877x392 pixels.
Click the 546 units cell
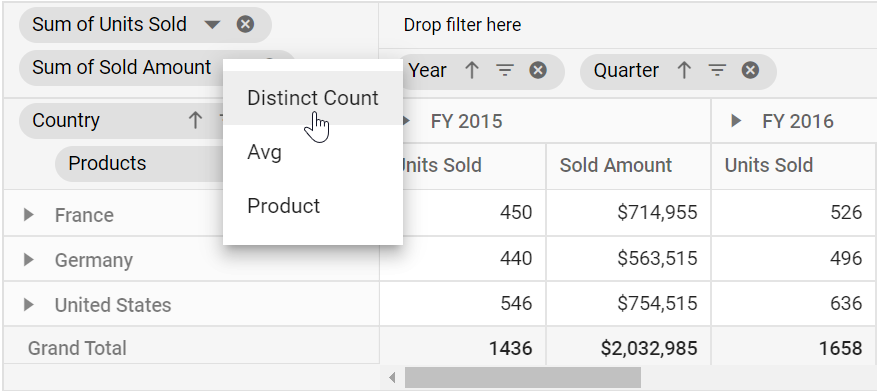click(463, 304)
